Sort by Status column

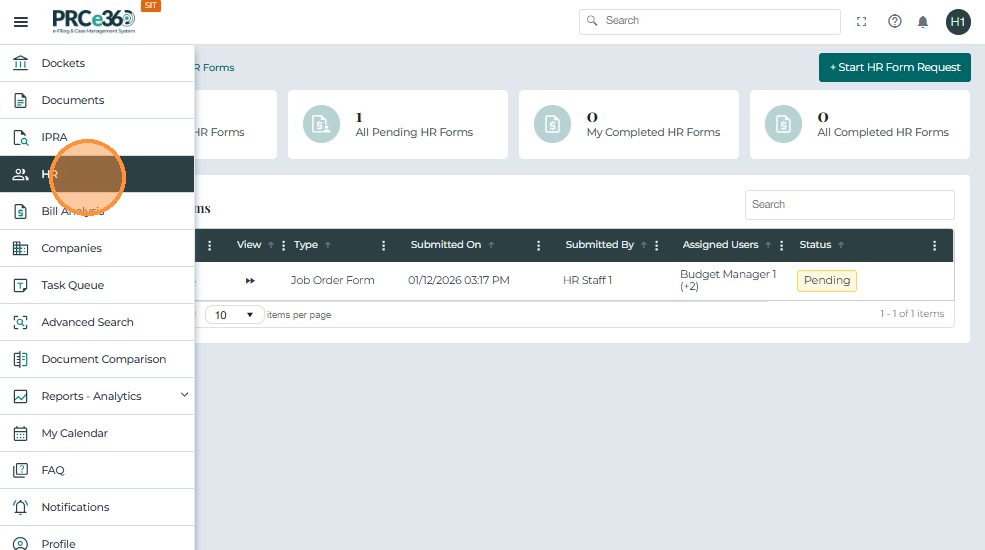click(x=815, y=245)
